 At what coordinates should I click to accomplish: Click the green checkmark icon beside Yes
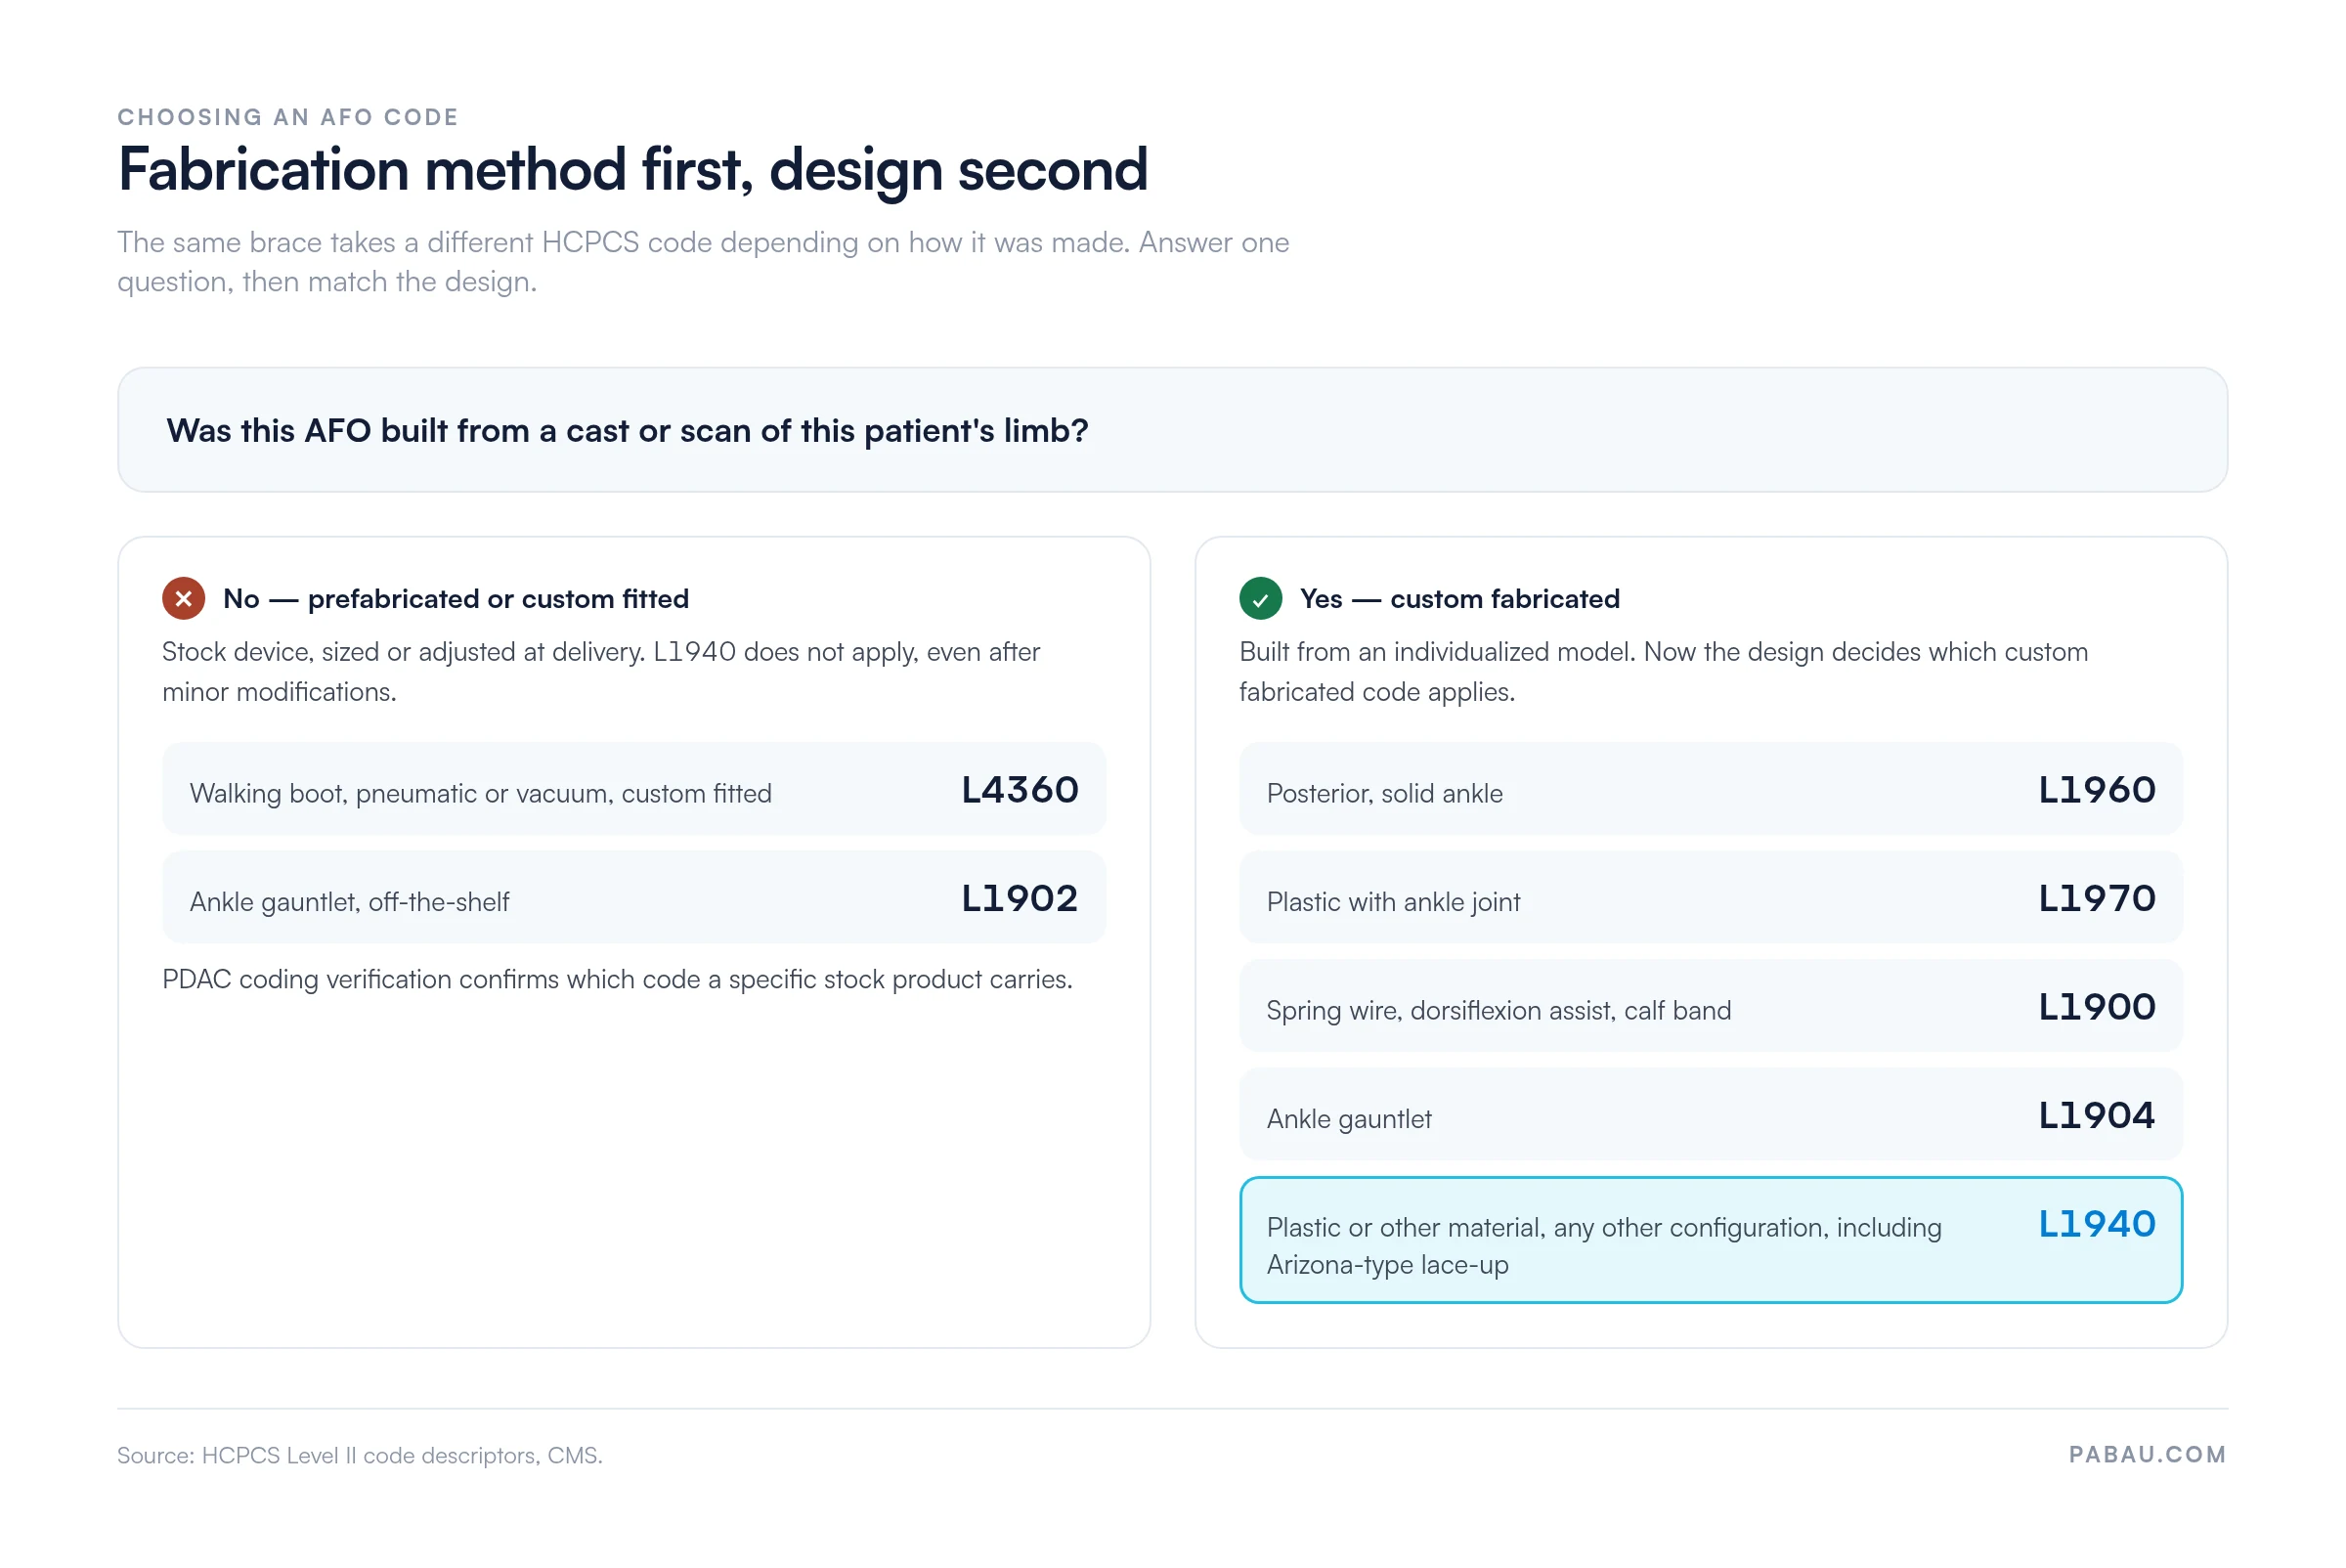pos(1261,599)
